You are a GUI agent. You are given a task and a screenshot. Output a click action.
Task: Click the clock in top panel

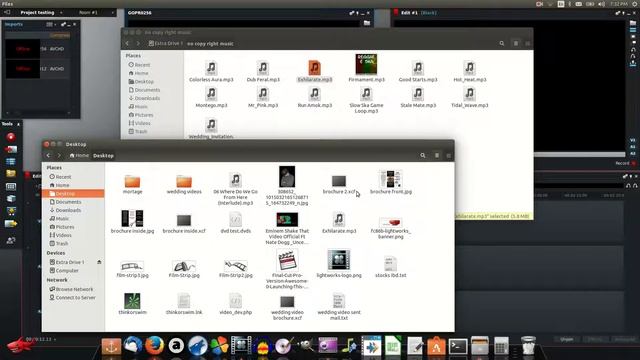[x=619, y=4]
